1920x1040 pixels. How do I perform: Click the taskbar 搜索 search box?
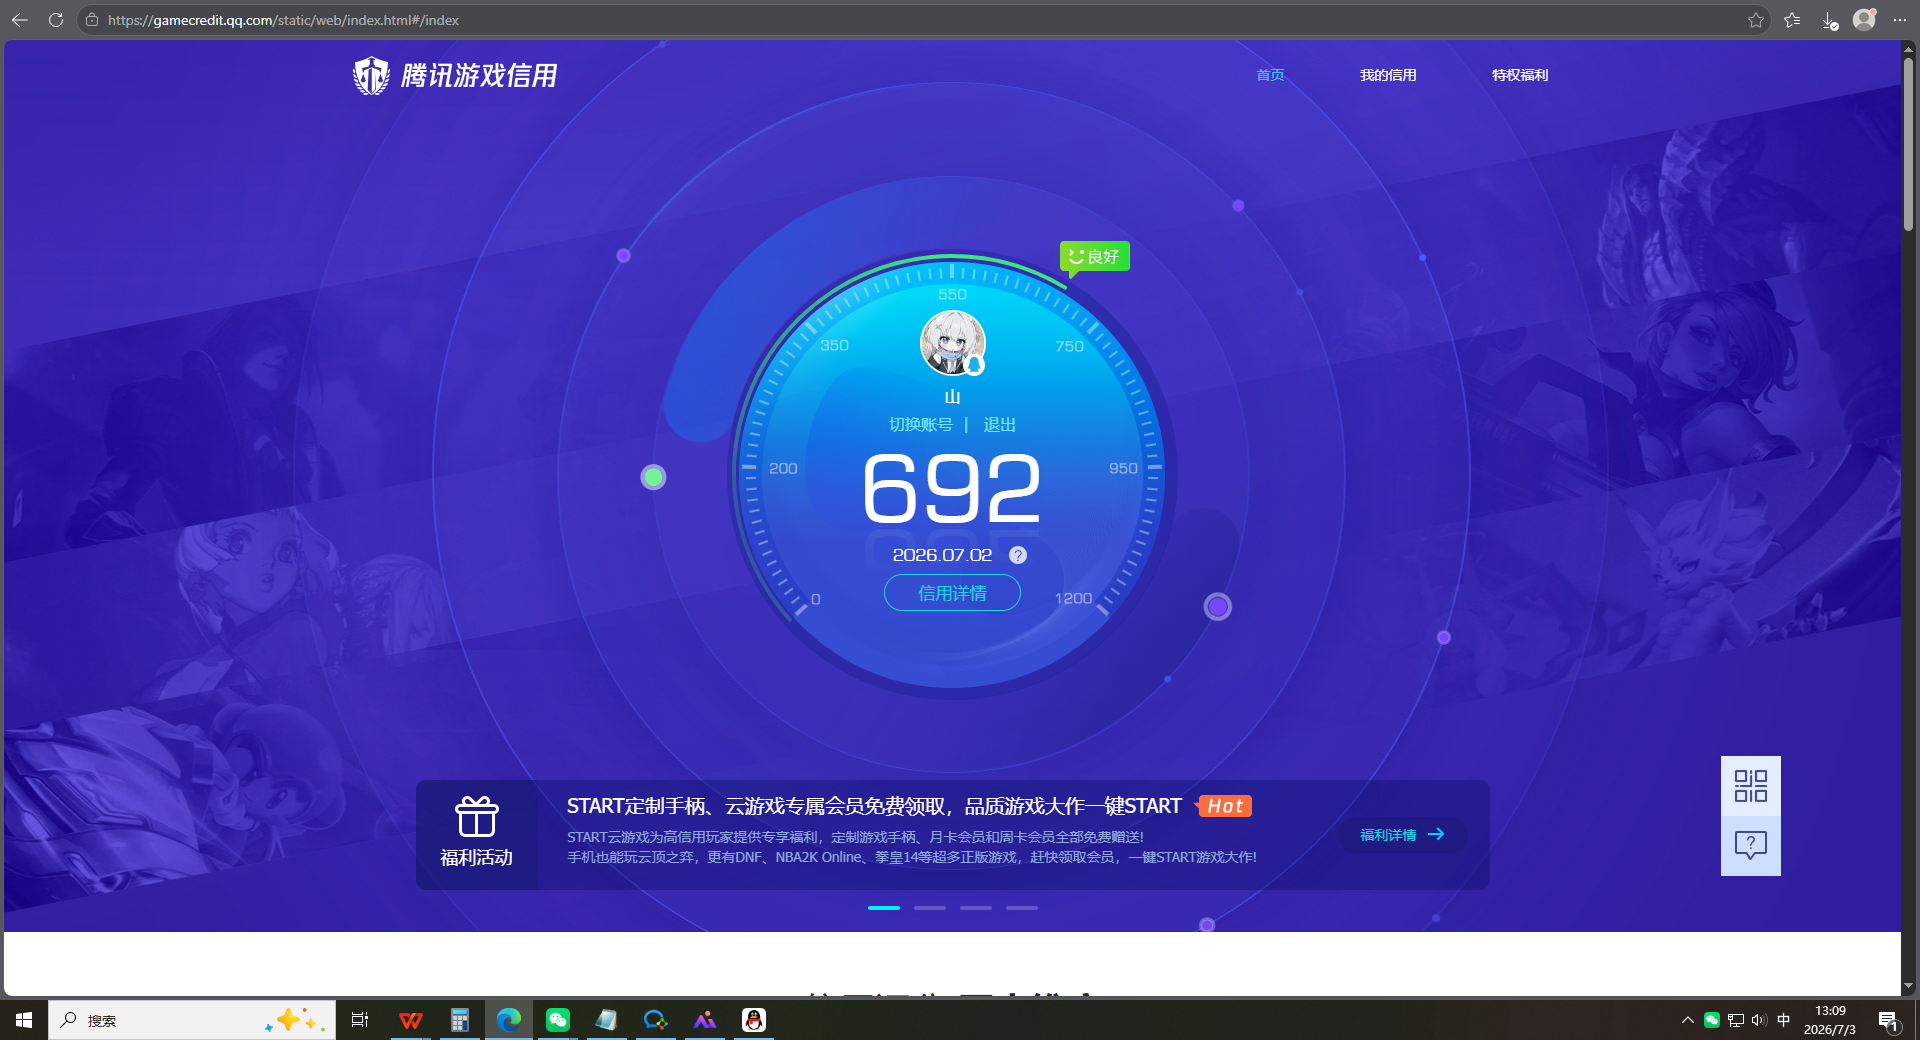point(192,1020)
